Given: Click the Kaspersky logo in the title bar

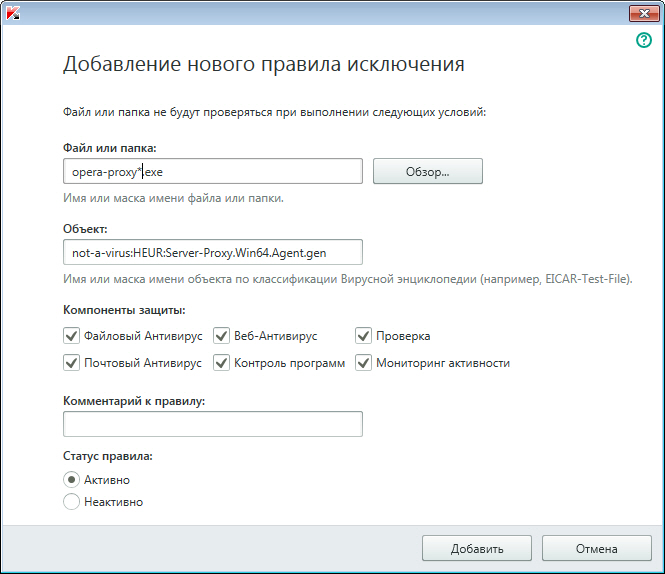Looking at the screenshot, I should 15,13.
